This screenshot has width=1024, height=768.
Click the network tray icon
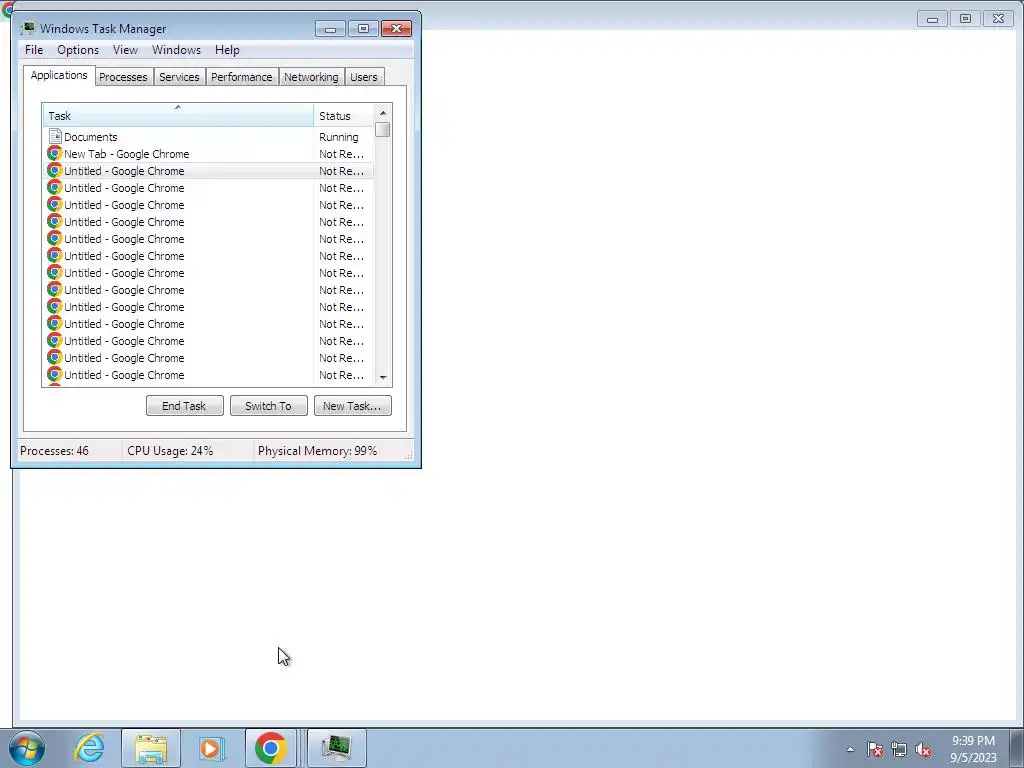pyautogui.click(x=899, y=749)
